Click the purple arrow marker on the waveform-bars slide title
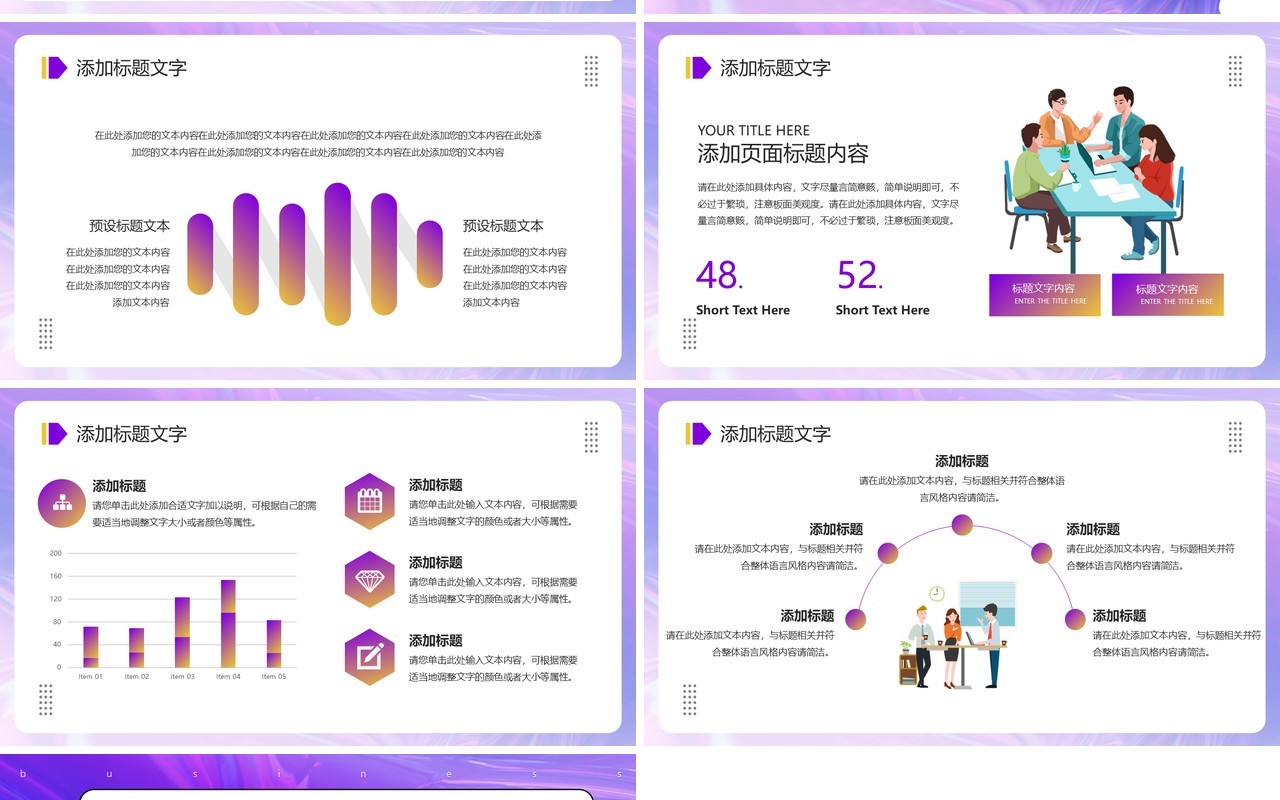Screen dimensions: 1280x800 (x=58, y=68)
